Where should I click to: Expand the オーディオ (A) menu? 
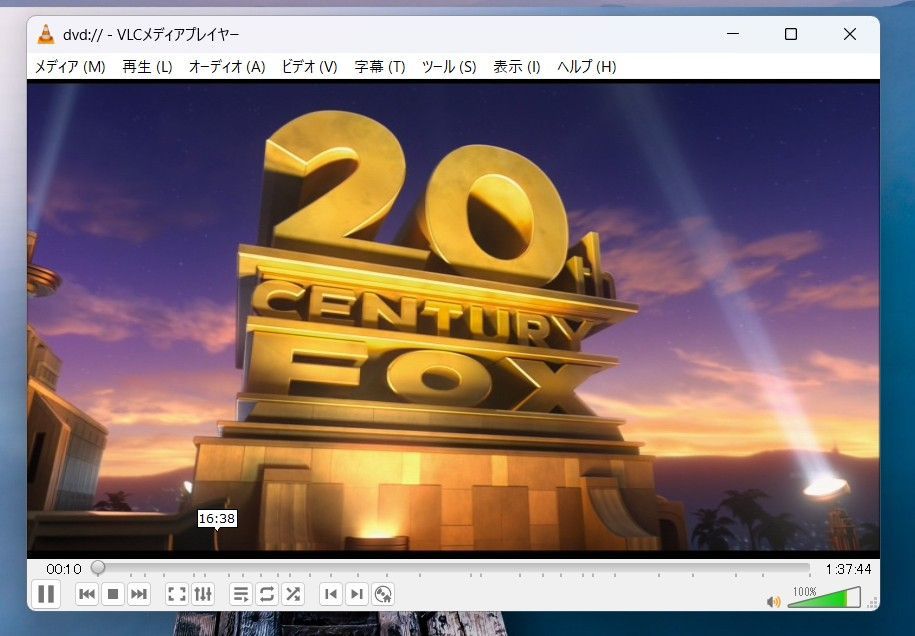[x=227, y=67]
